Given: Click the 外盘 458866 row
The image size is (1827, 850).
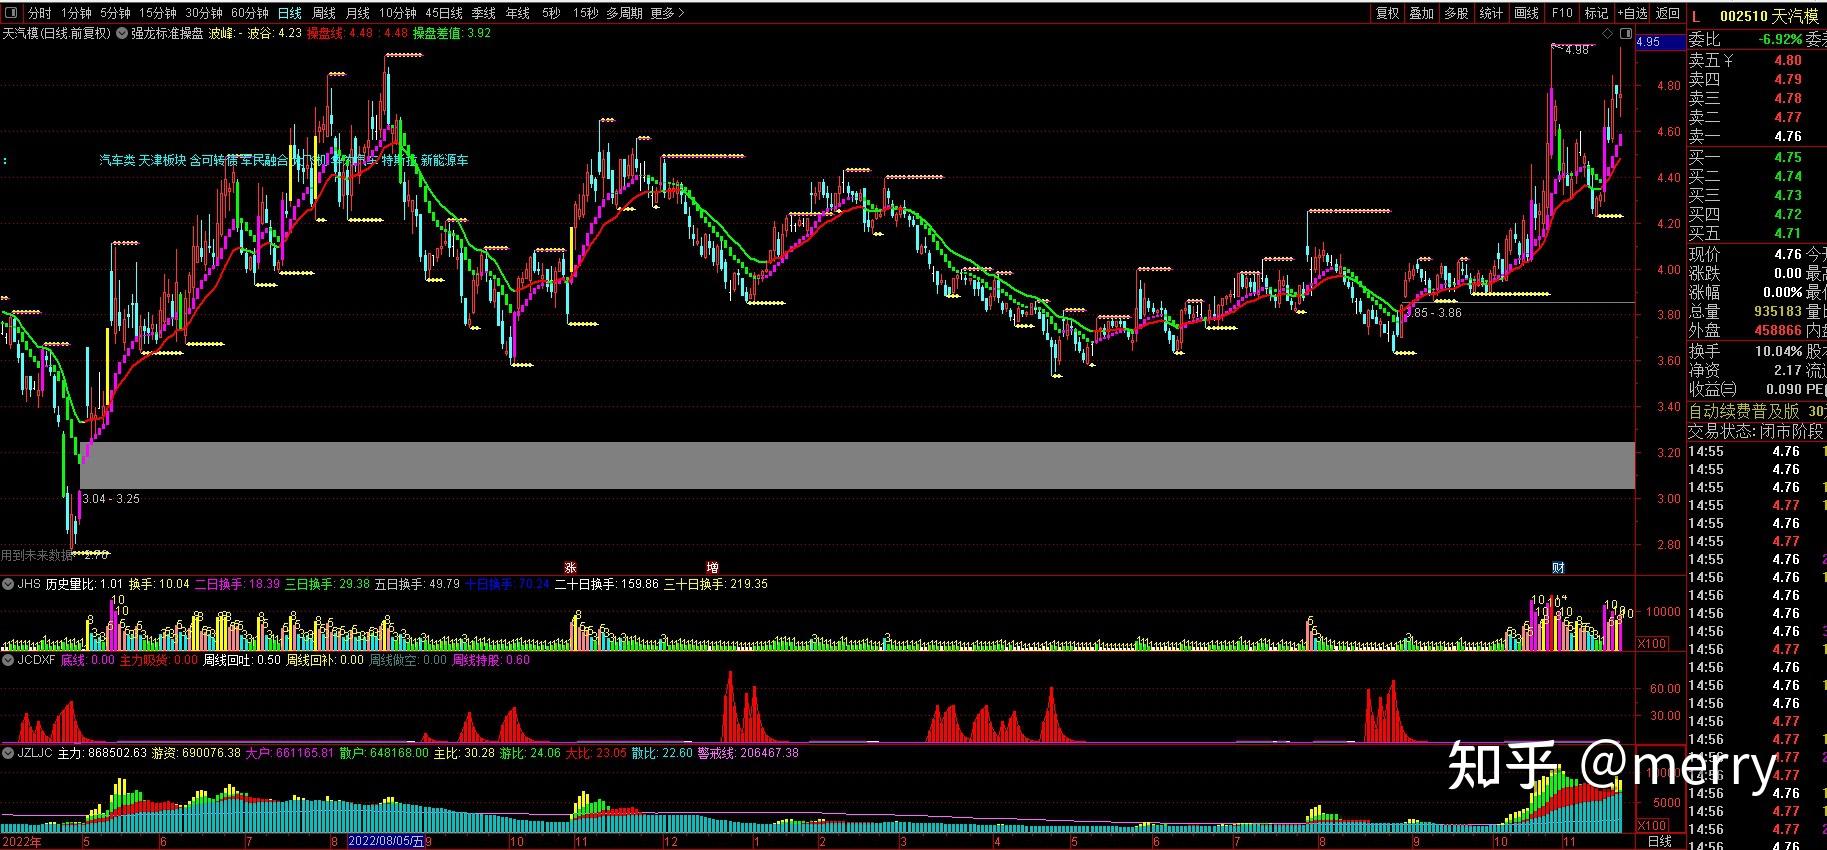Looking at the screenshot, I should pos(1757,330).
